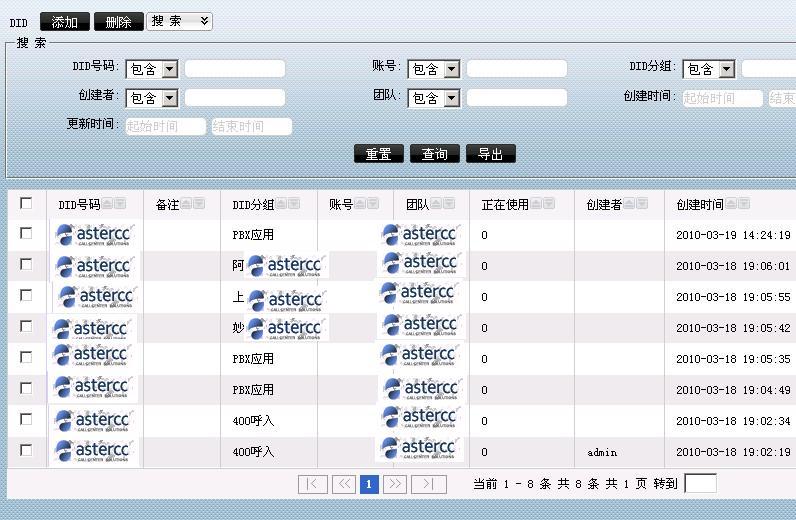Check the row created 2010-03-18 19:06:01
The image size is (796, 520).
click(x=26, y=264)
